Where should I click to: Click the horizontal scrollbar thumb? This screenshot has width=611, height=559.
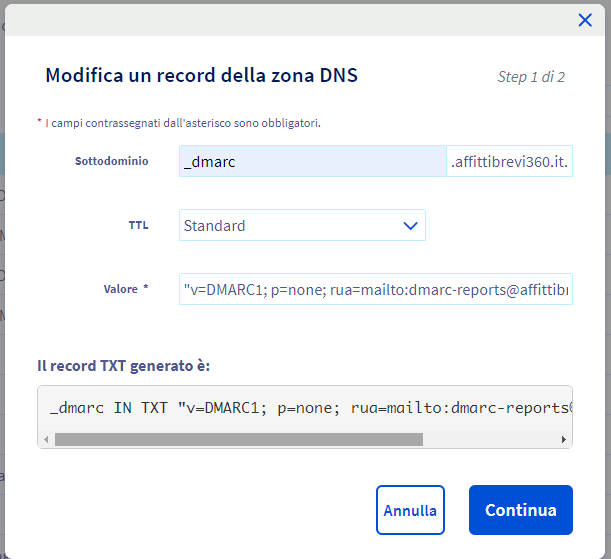[238, 439]
